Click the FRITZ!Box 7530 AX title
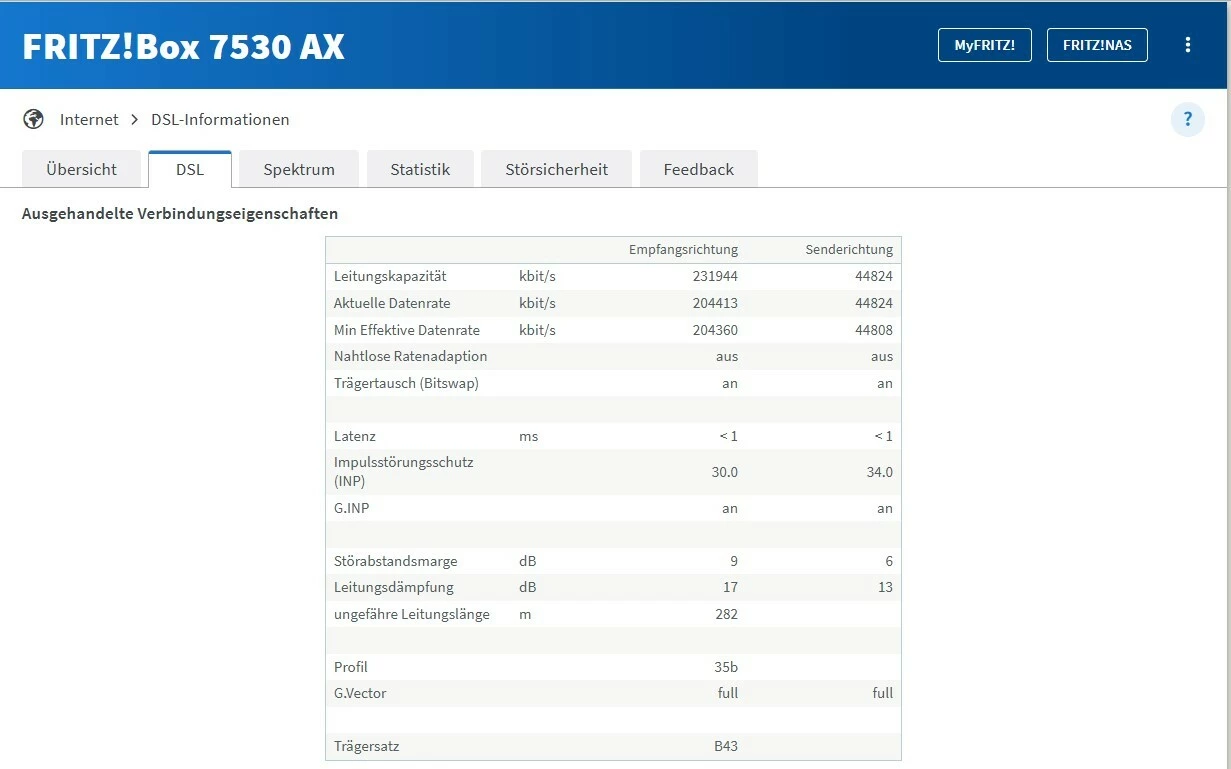Image resolution: width=1231 pixels, height=769 pixels. point(183,47)
